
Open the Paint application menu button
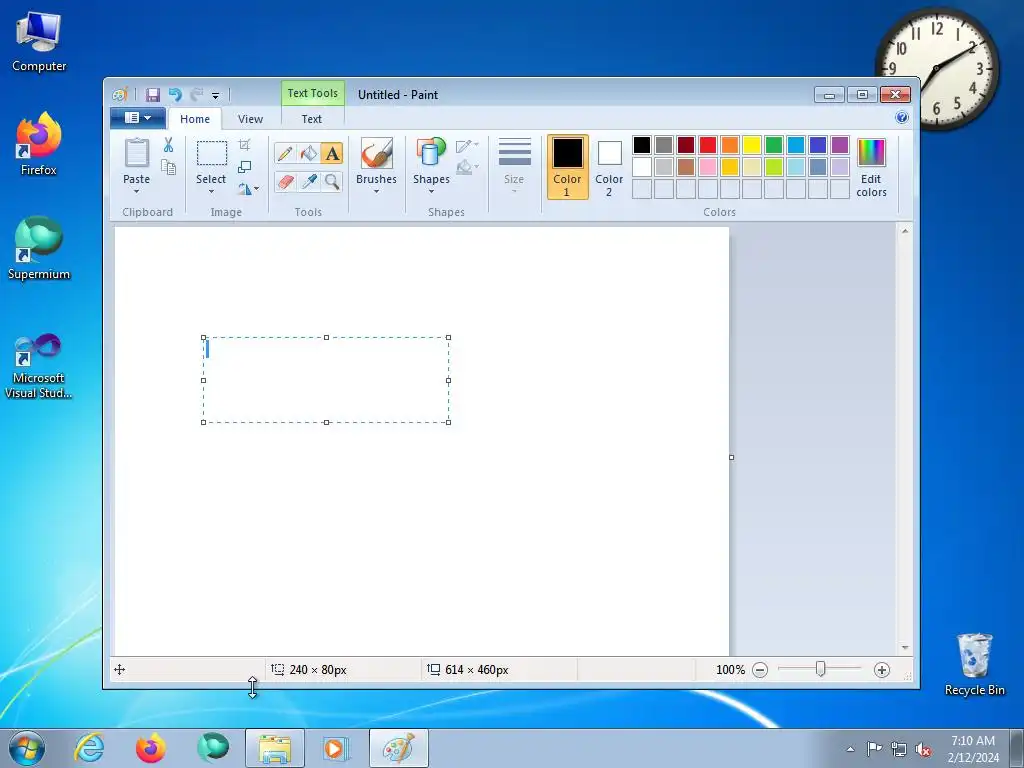pyautogui.click(x=137, y=118)
